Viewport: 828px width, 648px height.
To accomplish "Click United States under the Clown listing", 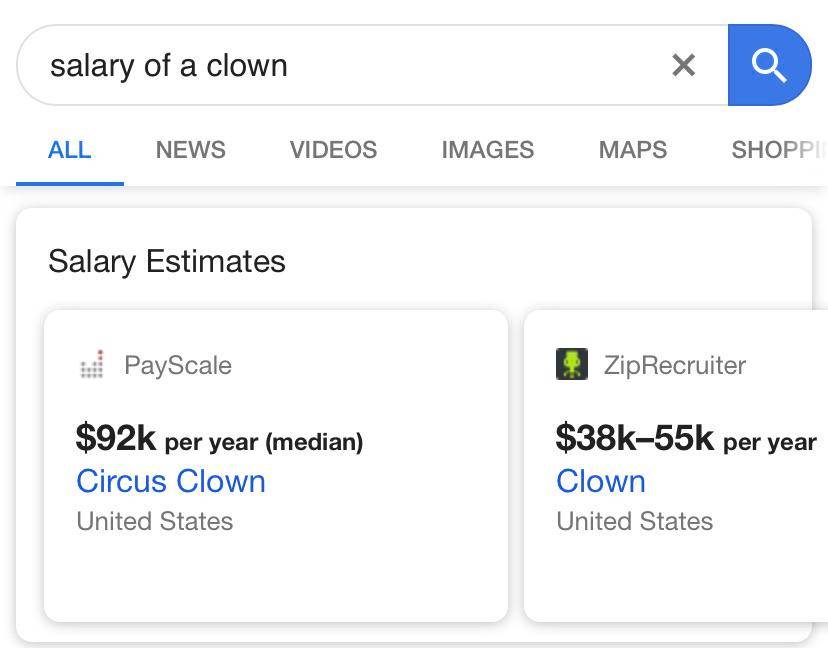I will point(634,521).
